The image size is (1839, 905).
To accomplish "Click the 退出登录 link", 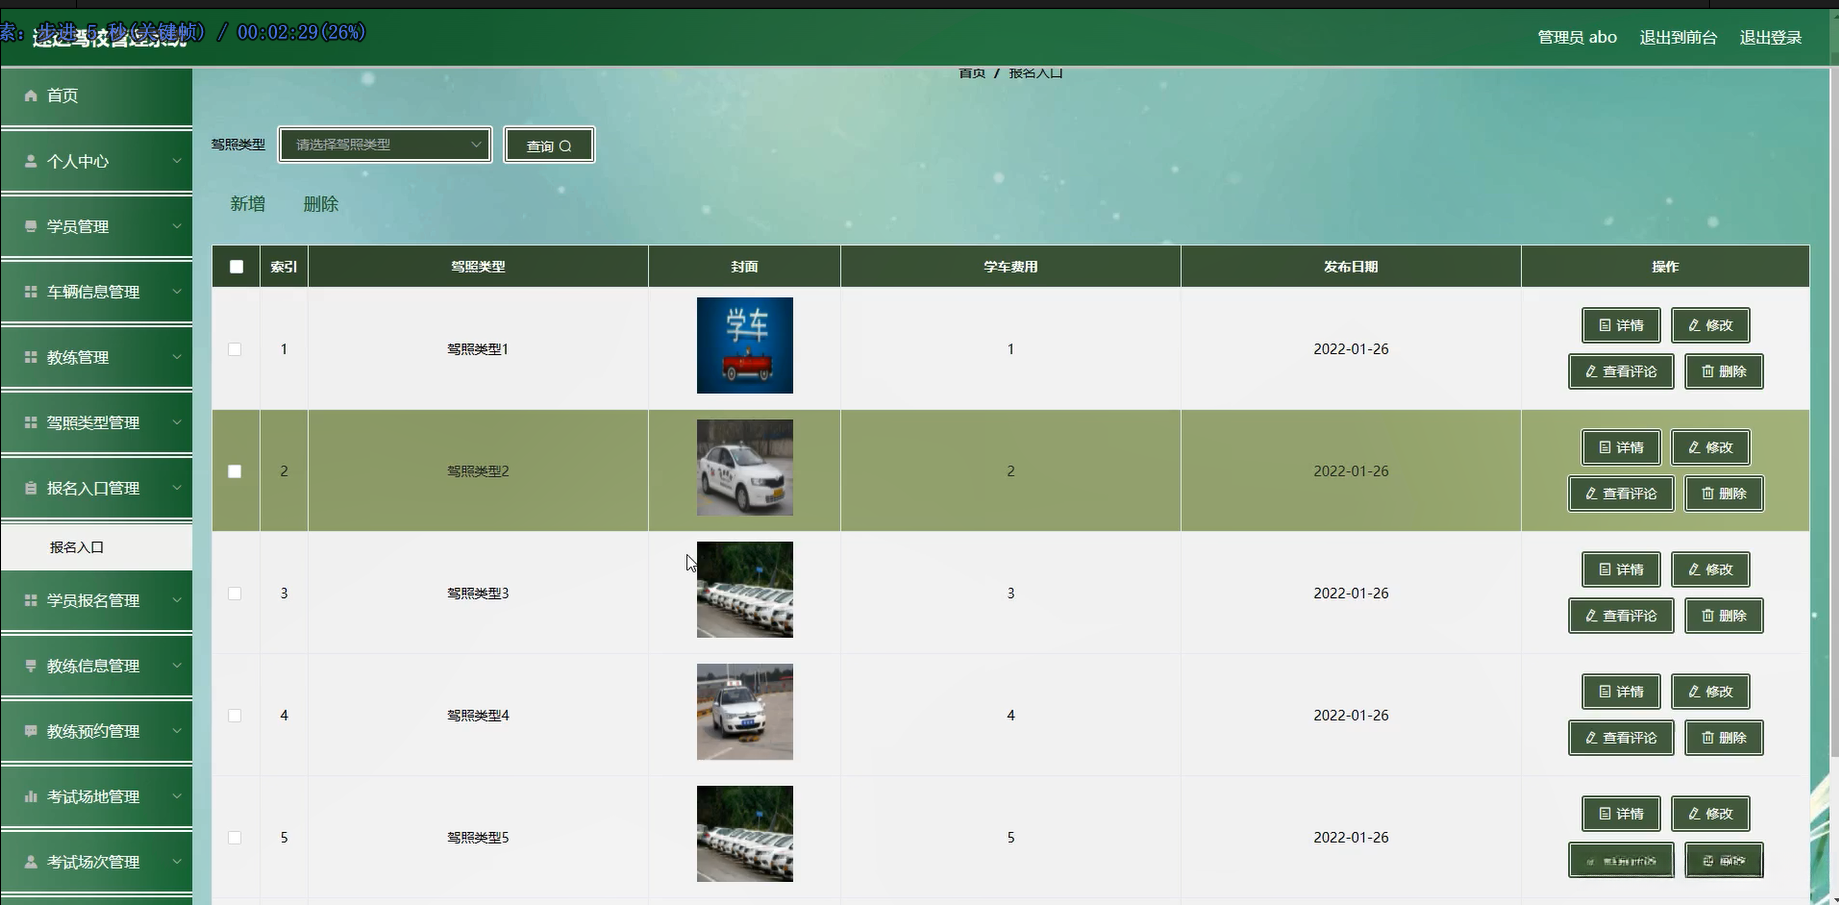I will coord(1770,37).
